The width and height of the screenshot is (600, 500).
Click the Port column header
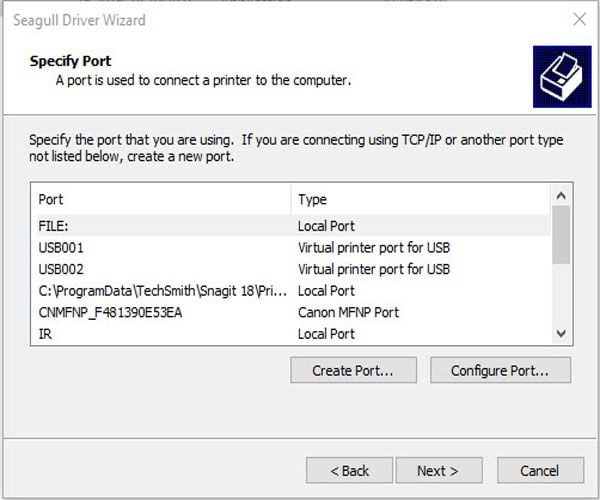[x=160, y=199]
